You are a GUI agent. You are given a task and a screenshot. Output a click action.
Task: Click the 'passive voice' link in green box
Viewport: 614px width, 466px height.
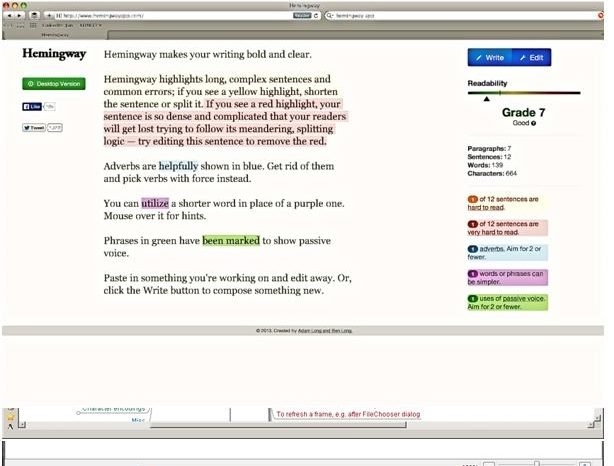coord(523,298)
